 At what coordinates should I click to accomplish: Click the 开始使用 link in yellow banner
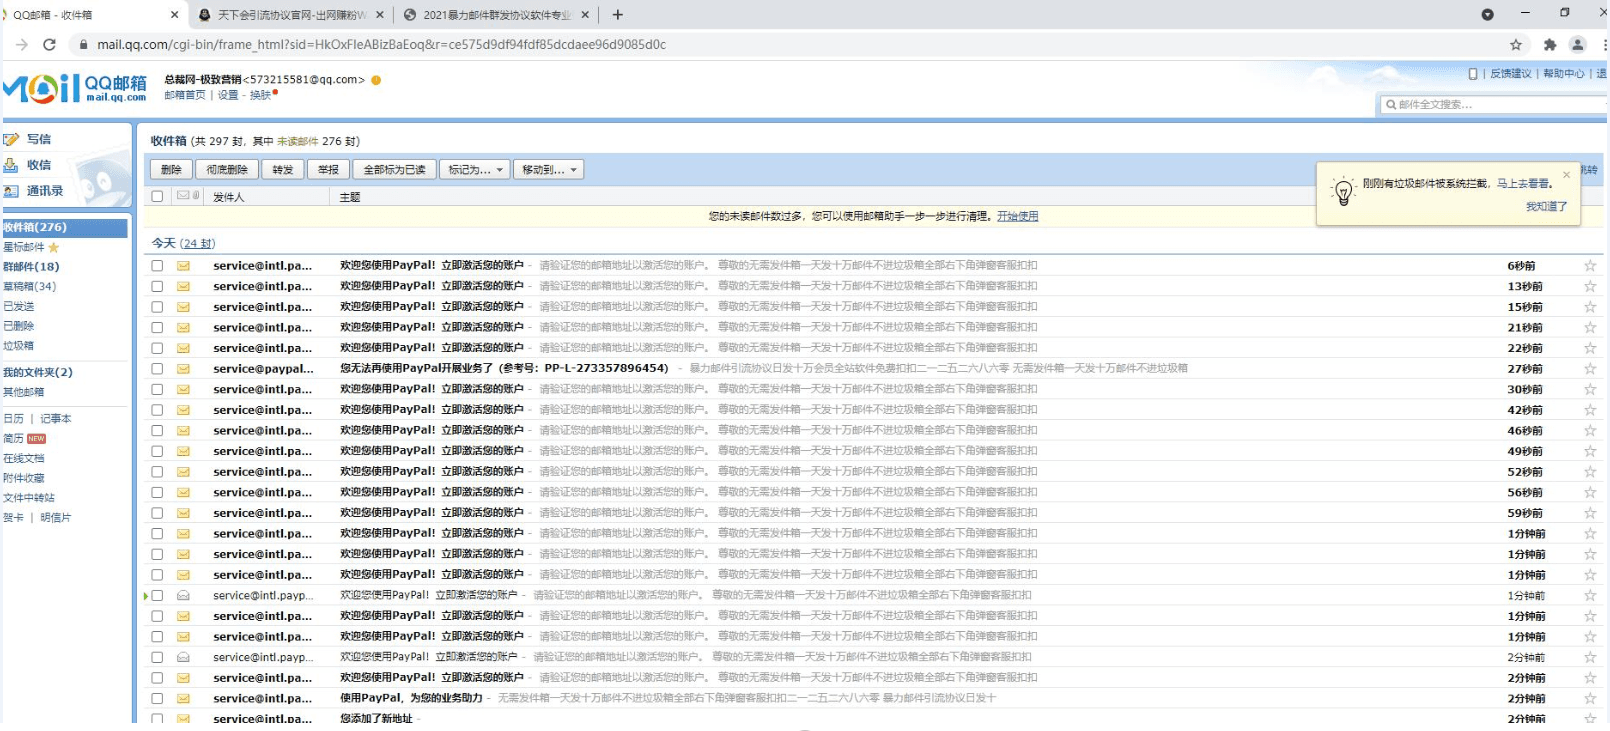click(1017, 216)
